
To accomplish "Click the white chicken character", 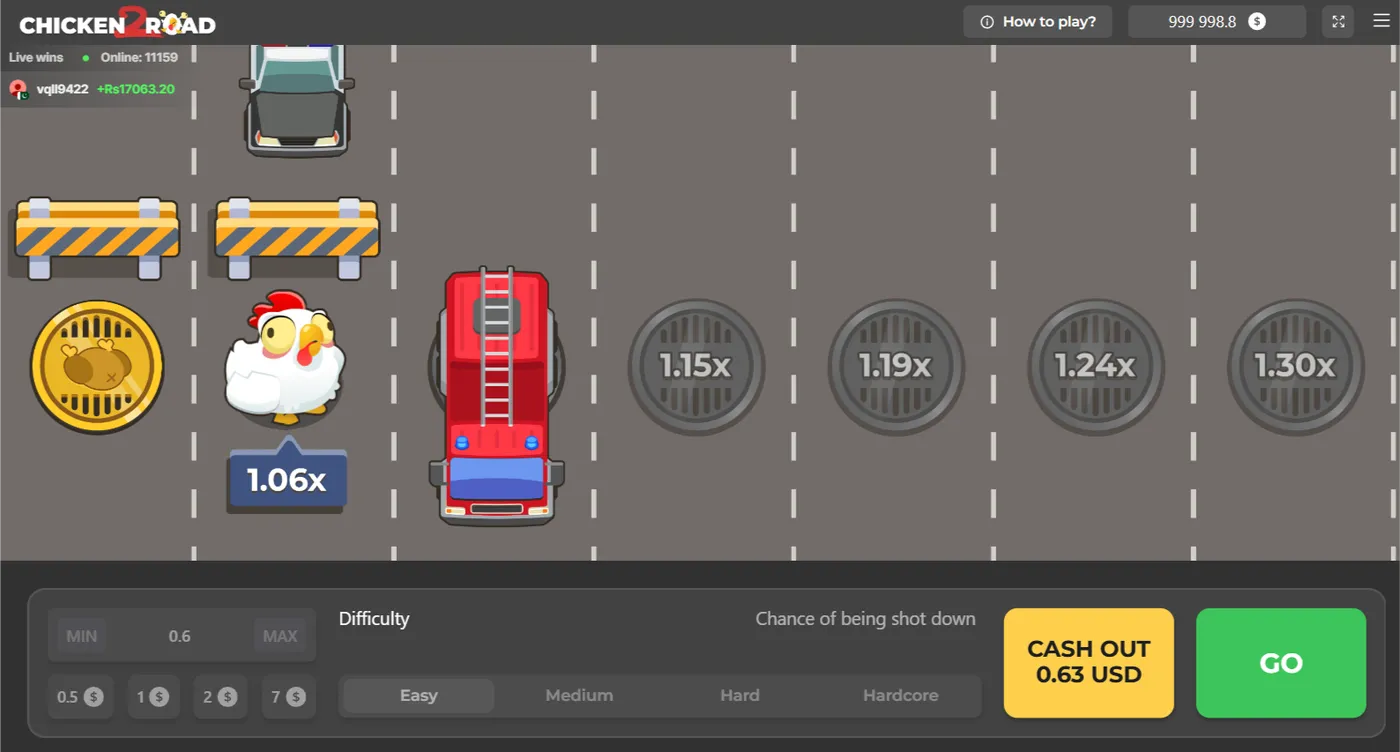I will (286, 357).
